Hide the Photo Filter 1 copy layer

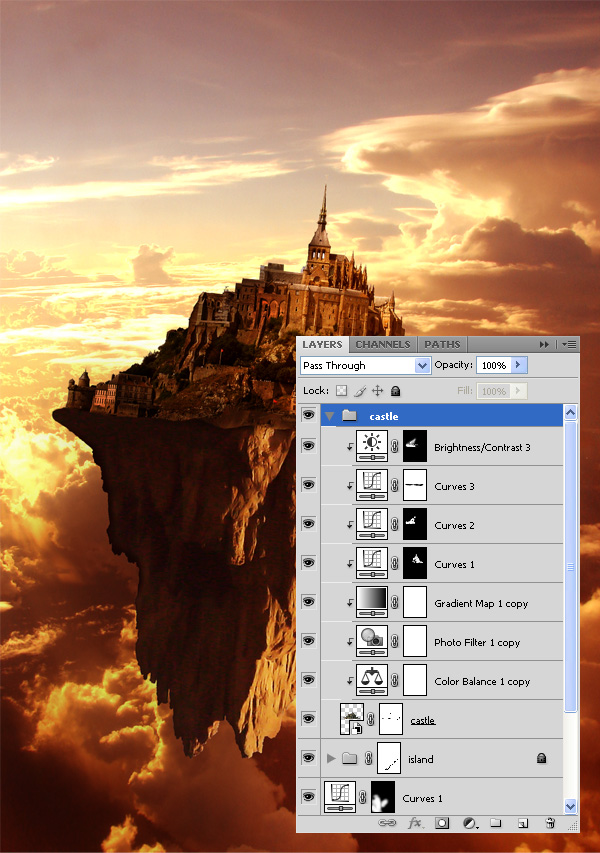tap(308, 641)
